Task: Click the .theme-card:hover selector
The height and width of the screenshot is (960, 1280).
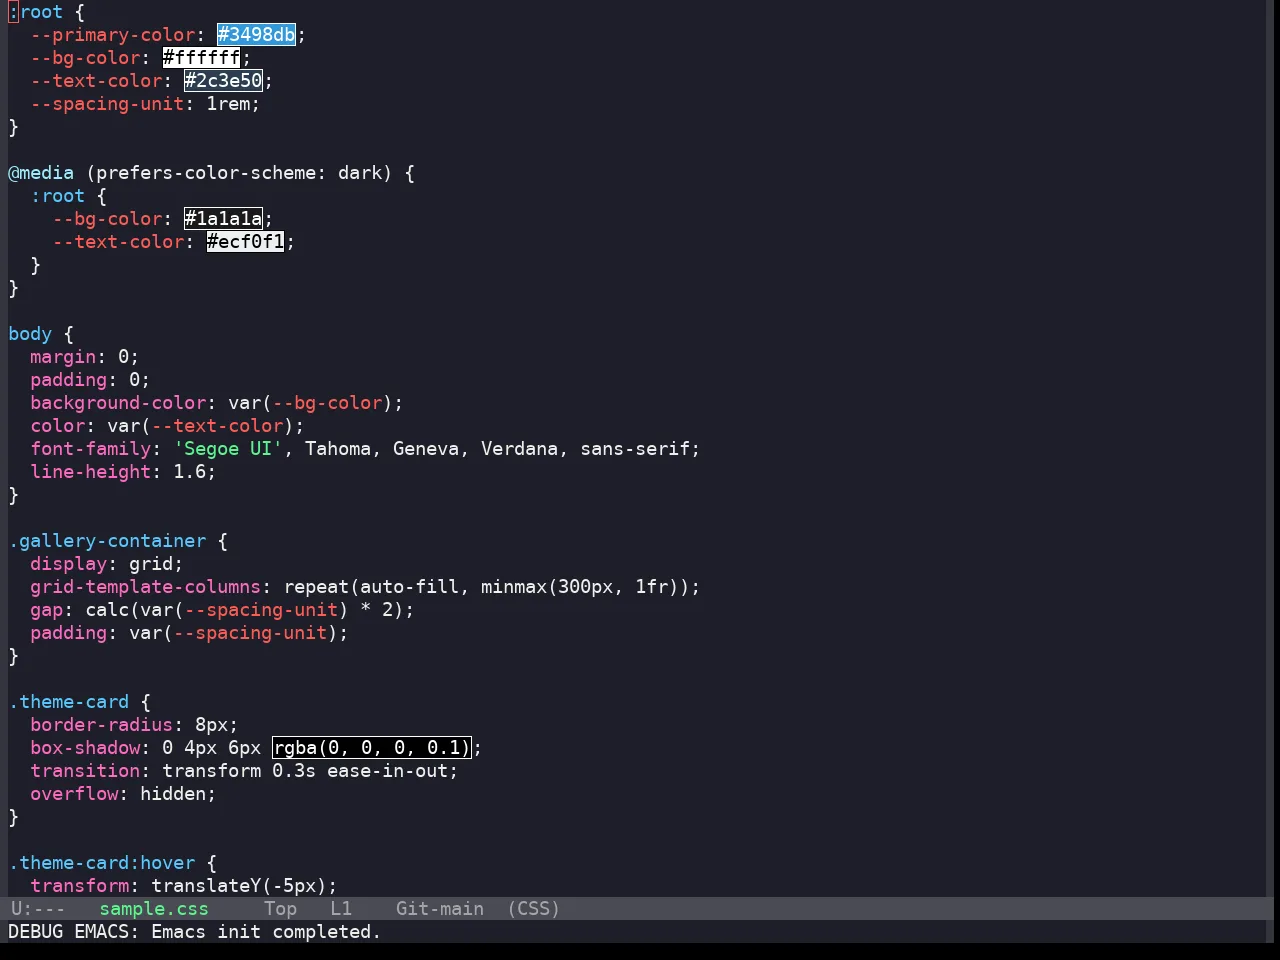Action: pyautogui.click(x=102, y=863)
